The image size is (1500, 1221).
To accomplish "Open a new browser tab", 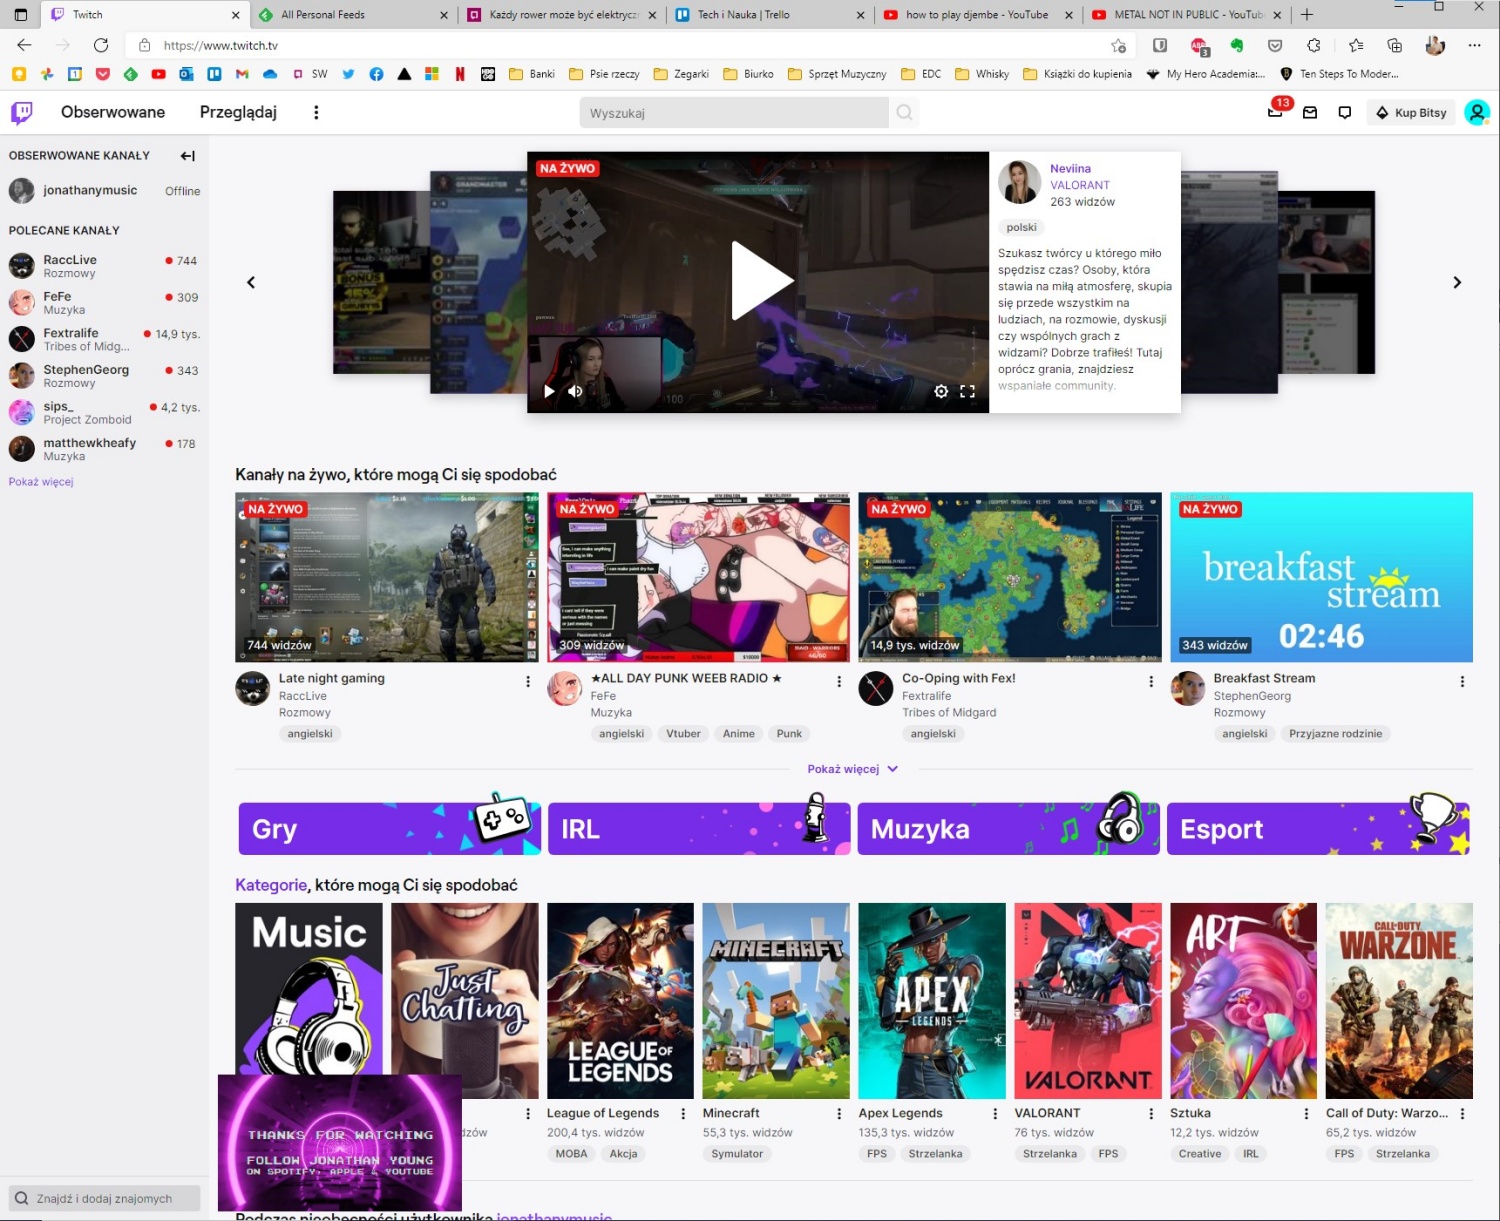I will pyautogui.click(x=1306, y=14).
